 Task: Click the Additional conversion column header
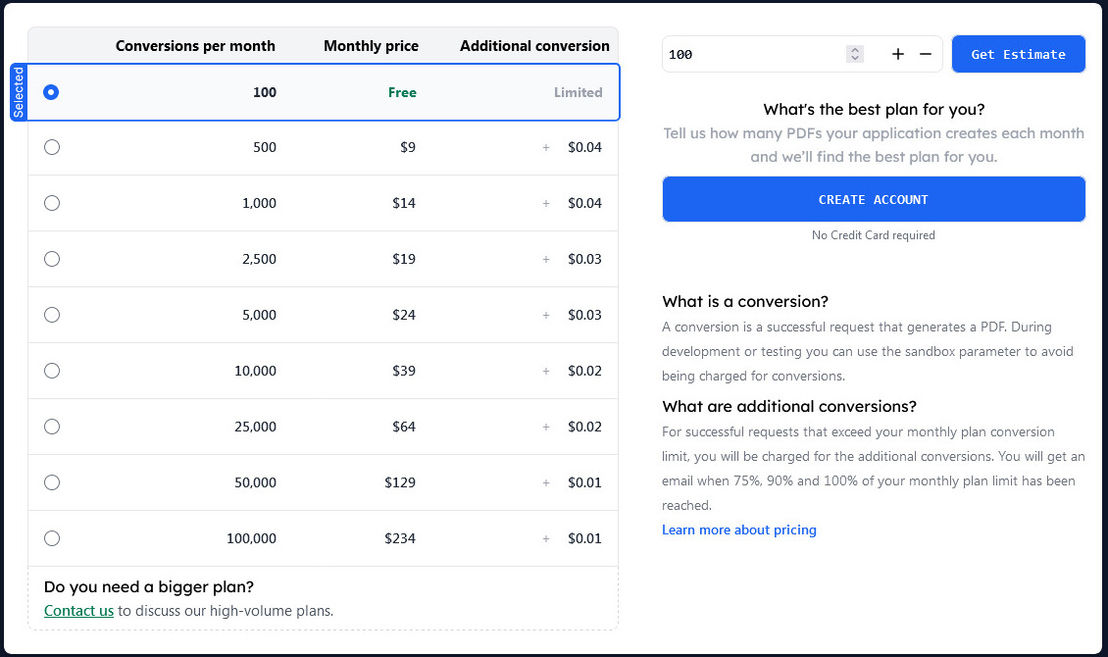[535, 46]
